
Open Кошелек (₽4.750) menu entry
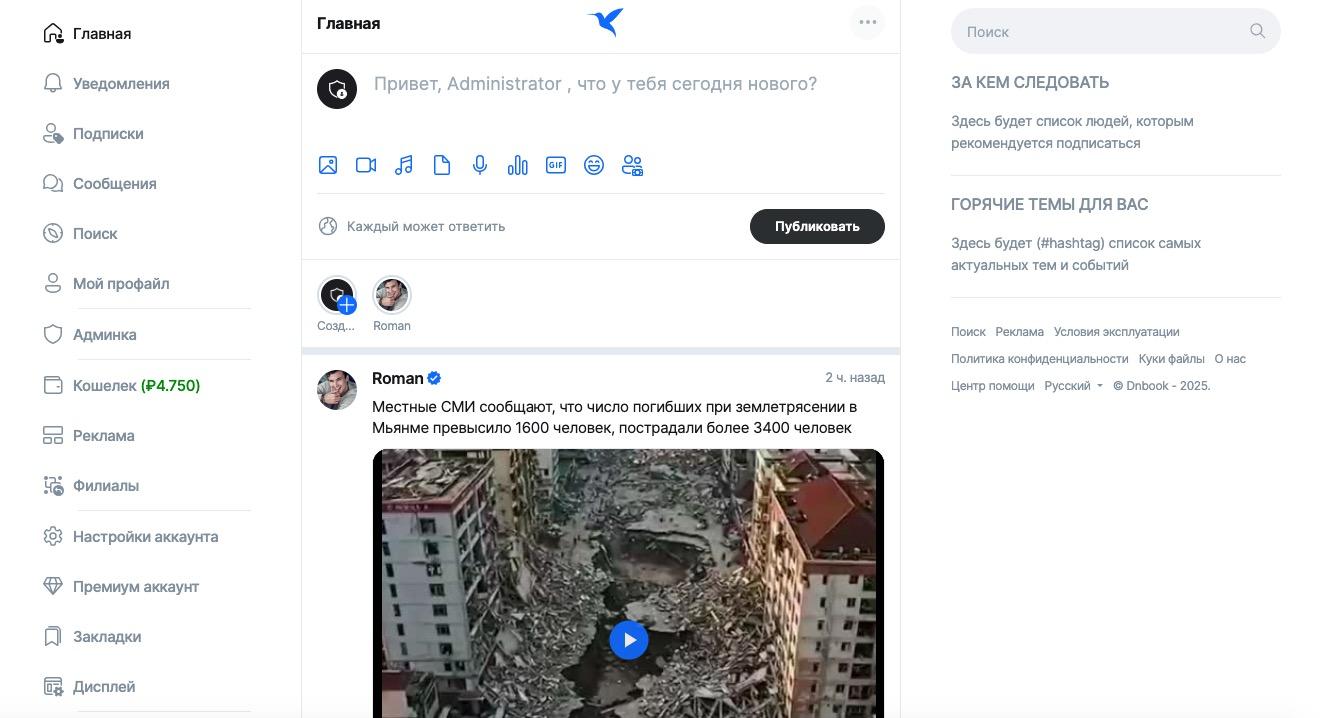coord(136,385)
